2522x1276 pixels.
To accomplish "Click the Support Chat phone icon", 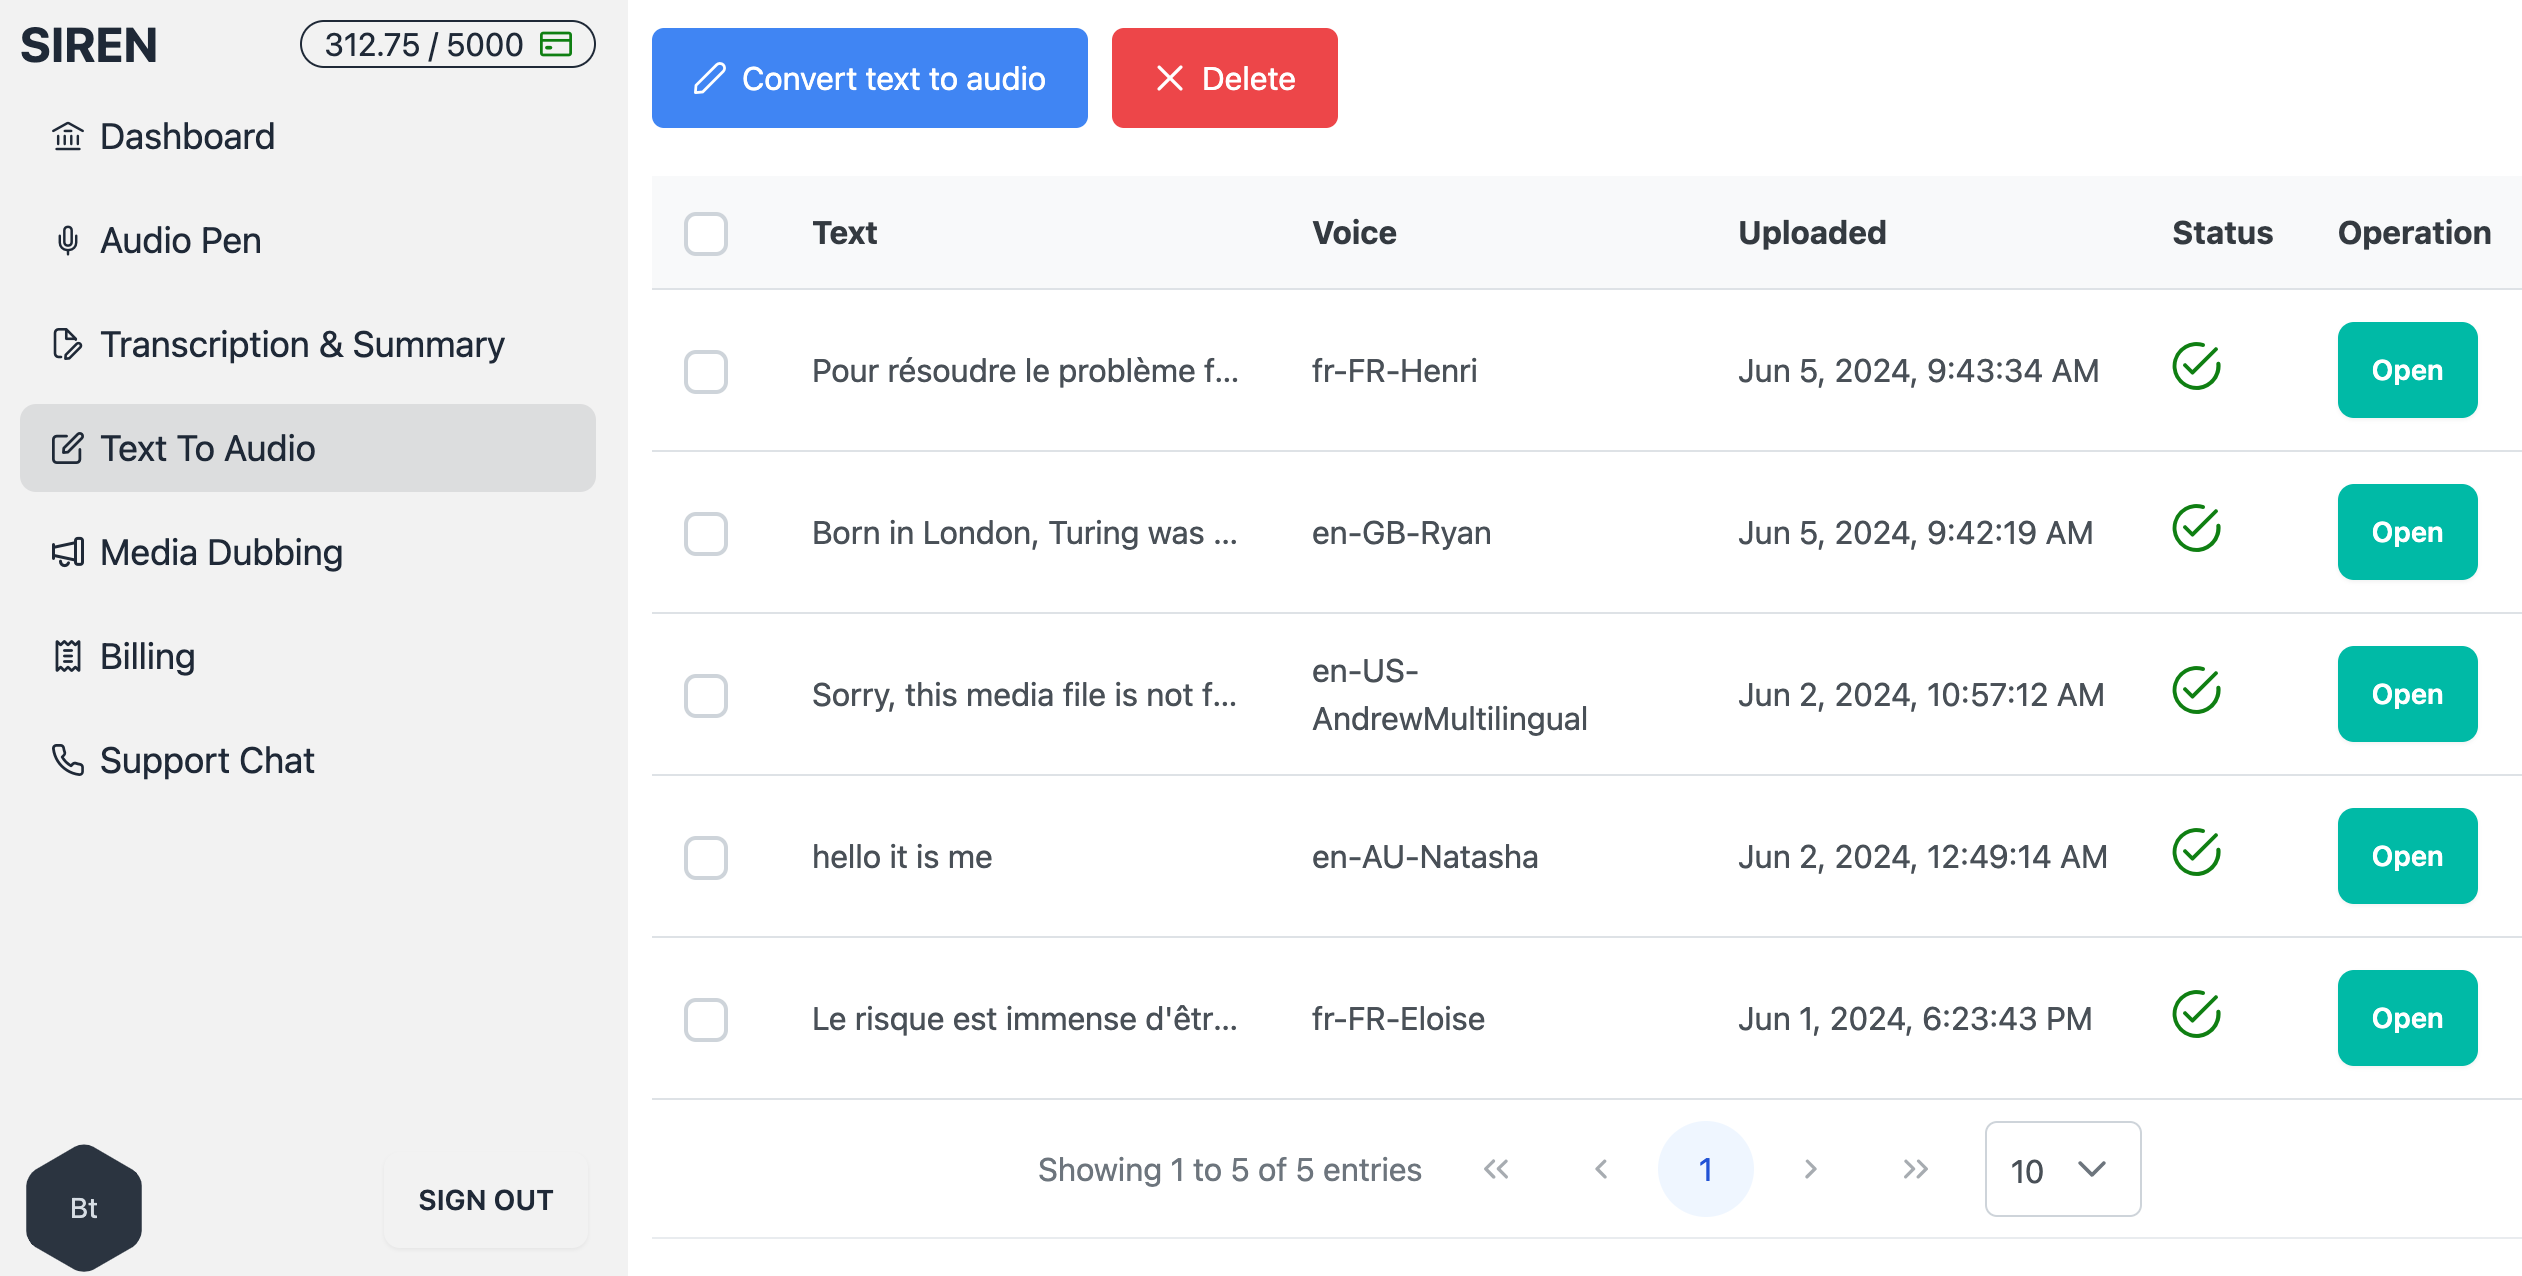I will coord(67,760).
